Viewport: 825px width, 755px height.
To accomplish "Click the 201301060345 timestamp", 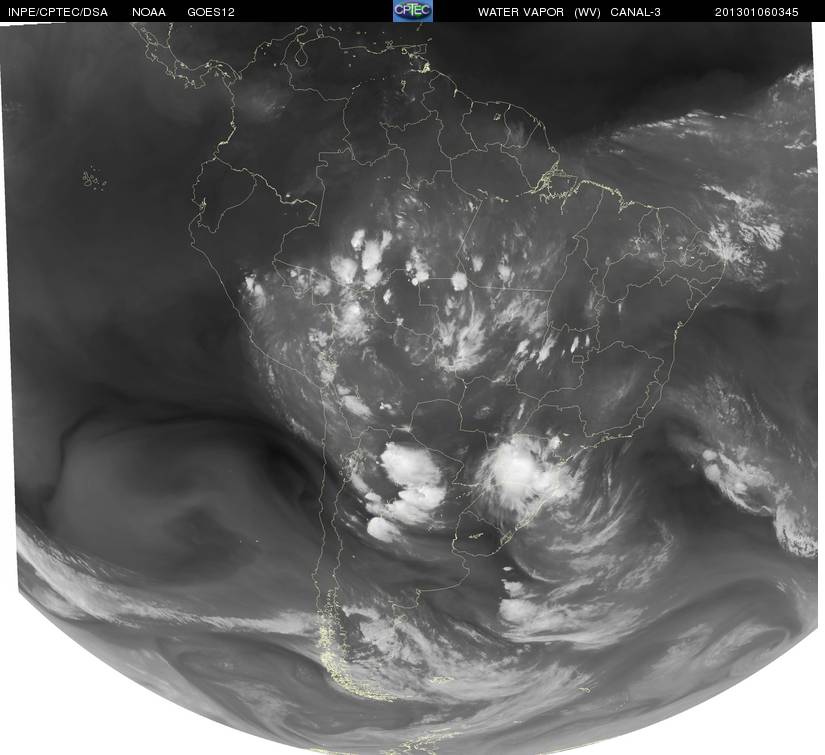I will click(x=757, y=12).
